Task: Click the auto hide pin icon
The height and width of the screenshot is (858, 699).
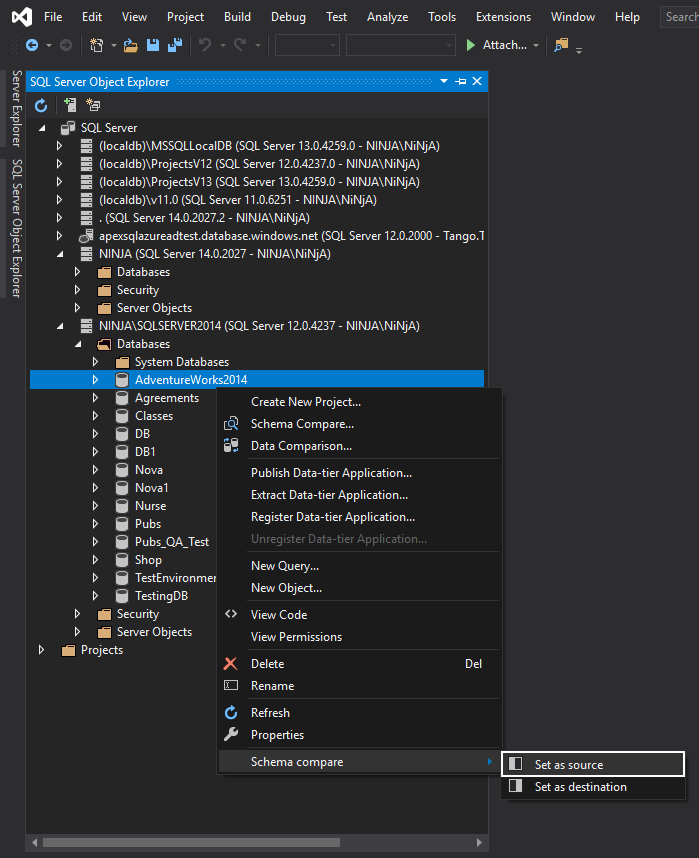Action: tap(461, 82)
